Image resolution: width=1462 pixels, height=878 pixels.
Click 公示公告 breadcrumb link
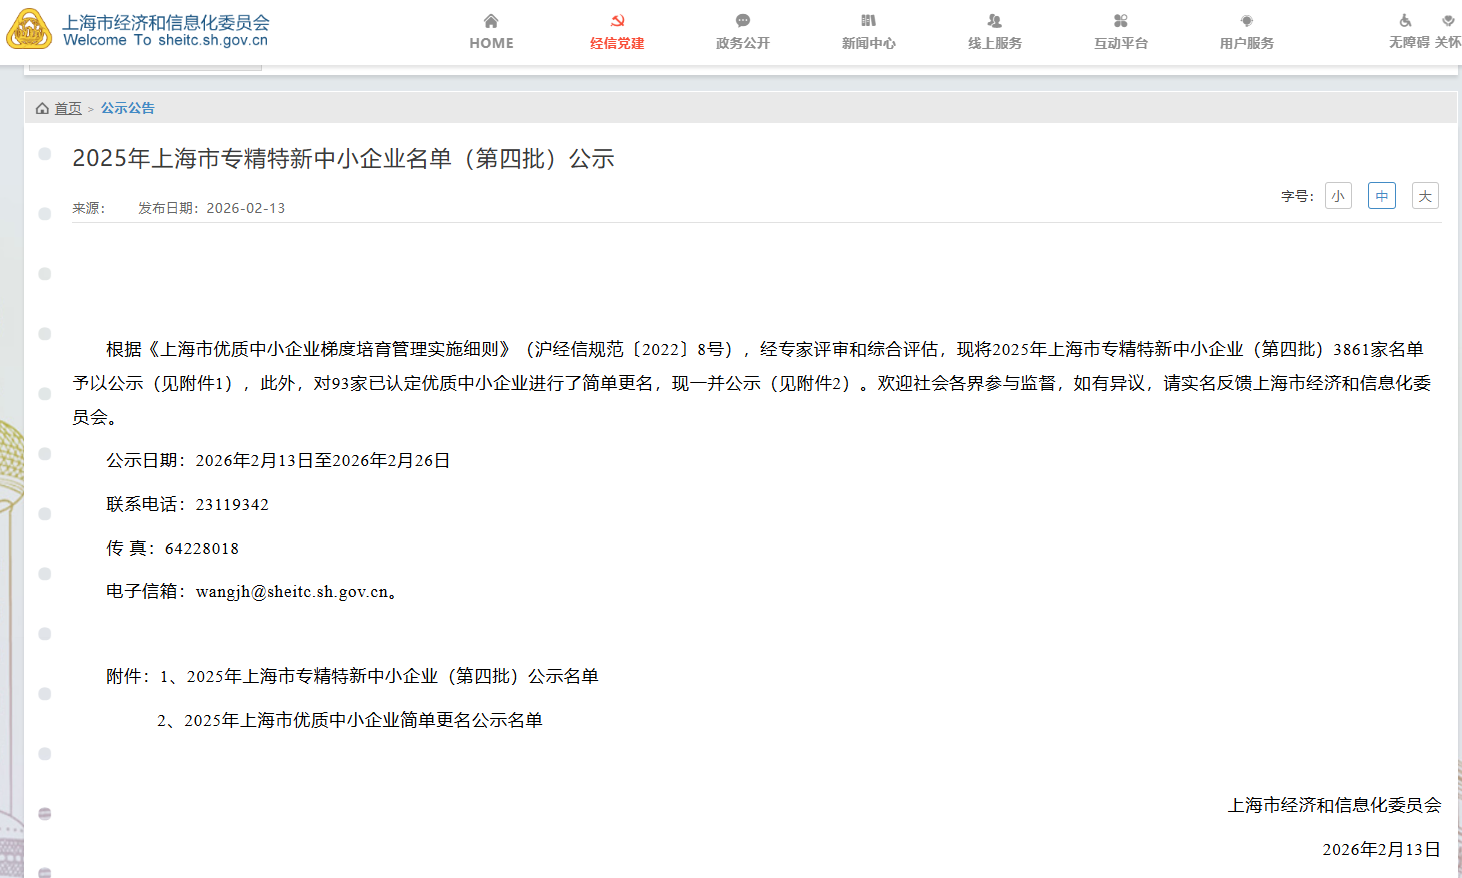click(128, 108)
